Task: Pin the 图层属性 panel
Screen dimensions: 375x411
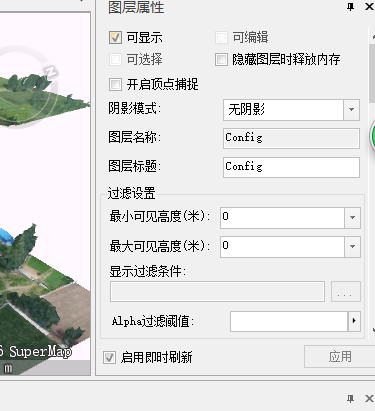Action: click(350, 7)
